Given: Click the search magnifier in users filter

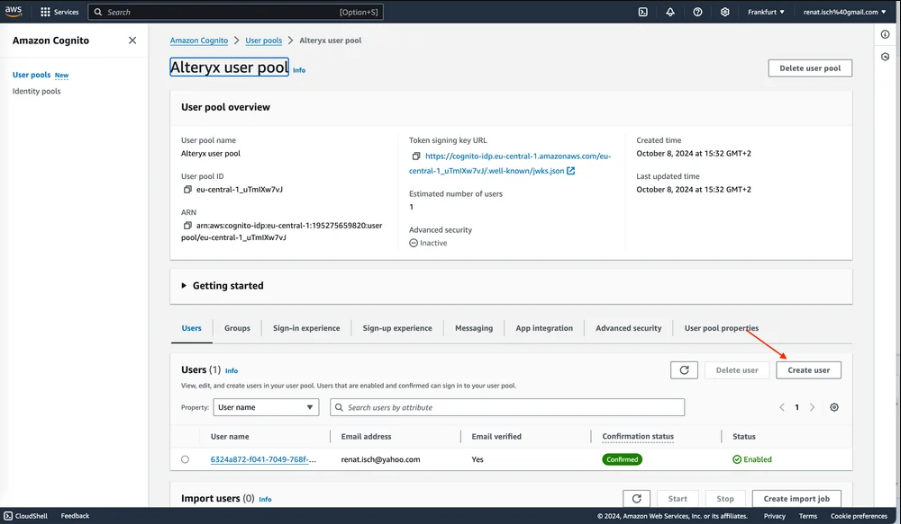Looking at the screenshot, I should click(339, 407).
